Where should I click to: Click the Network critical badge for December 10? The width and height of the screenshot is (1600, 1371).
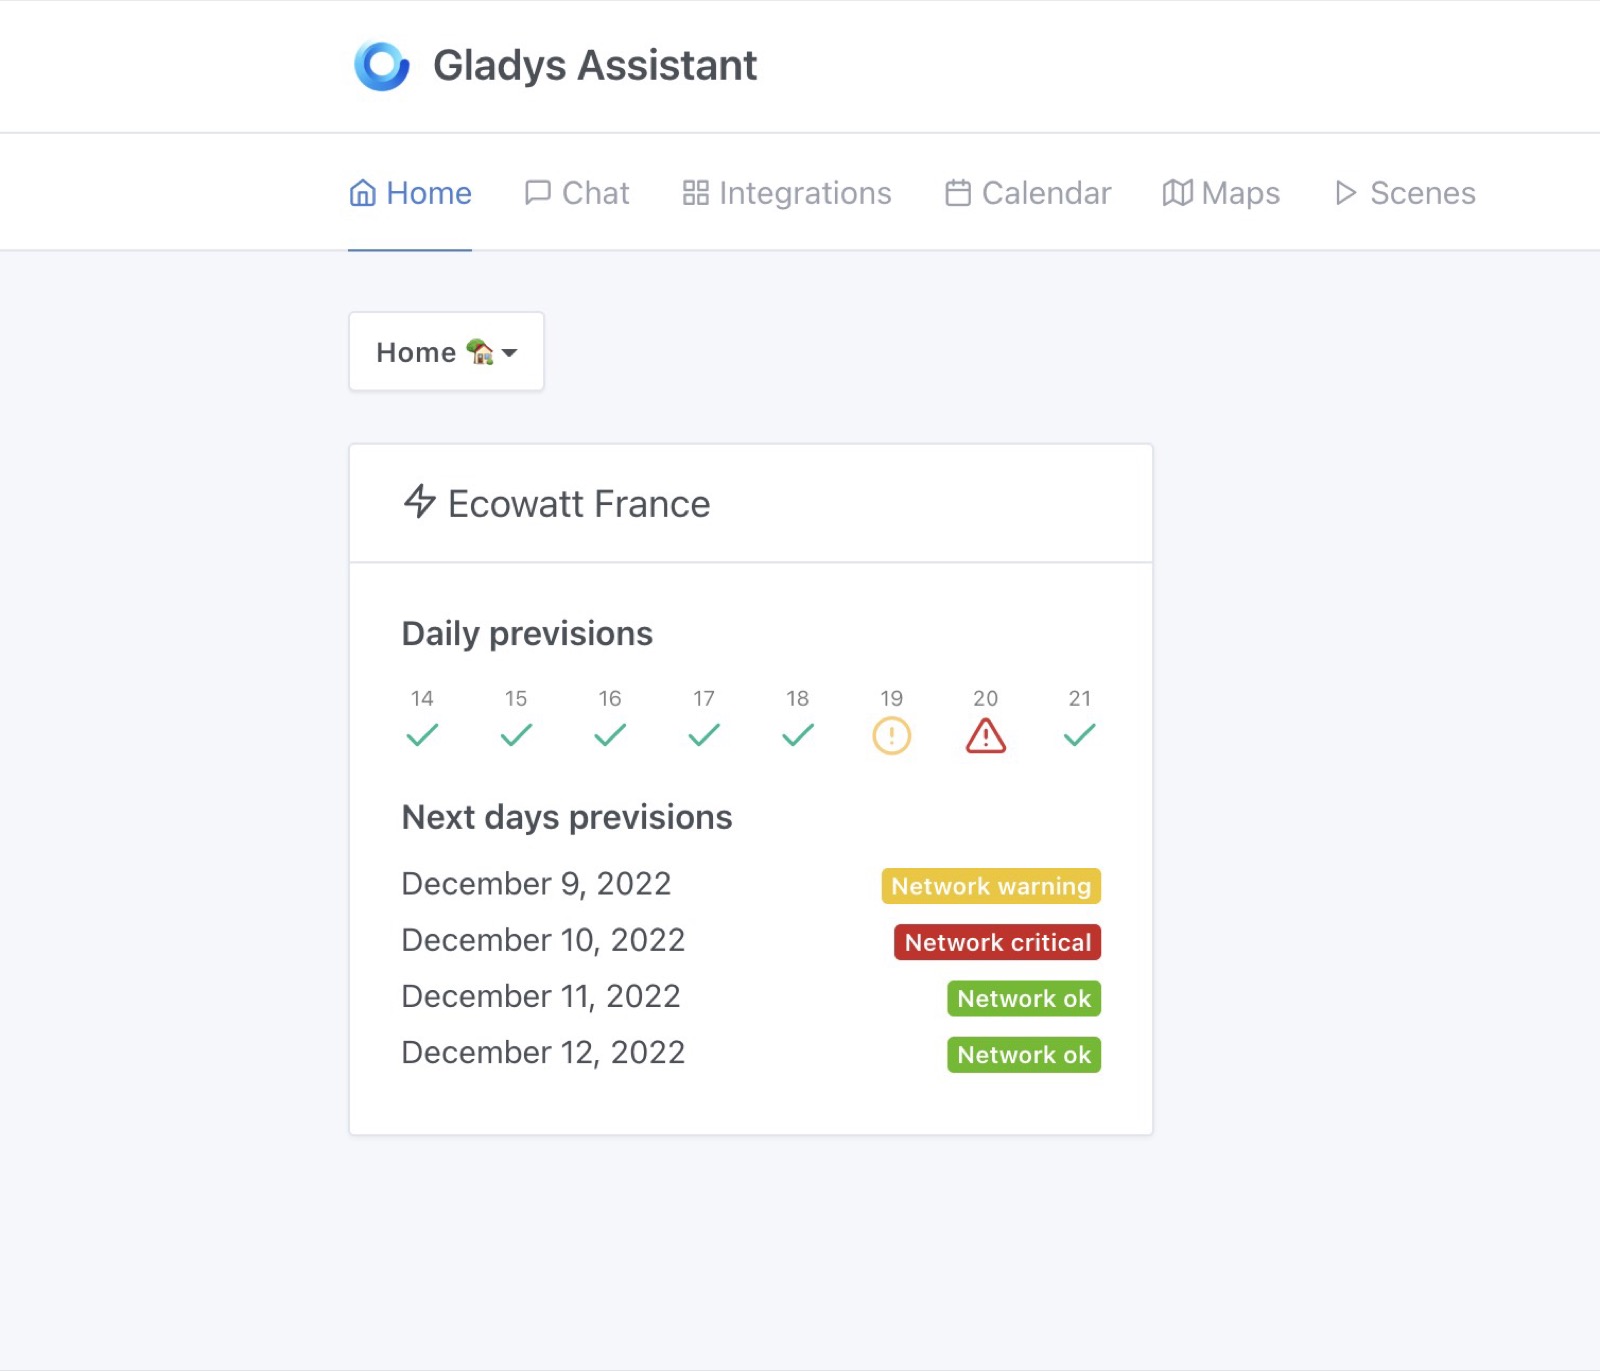pyautogui.click(x=996, y=942)
